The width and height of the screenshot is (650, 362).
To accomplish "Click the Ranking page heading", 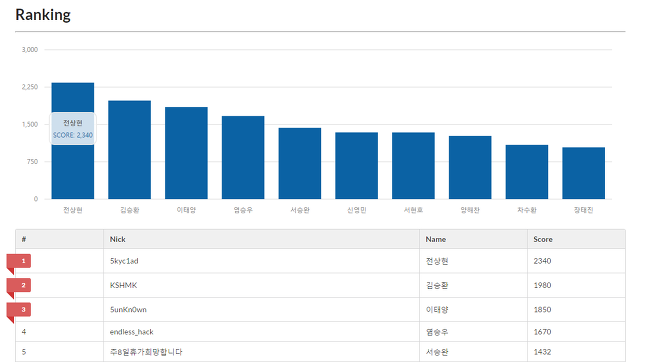I will click(x=43, y=15).
